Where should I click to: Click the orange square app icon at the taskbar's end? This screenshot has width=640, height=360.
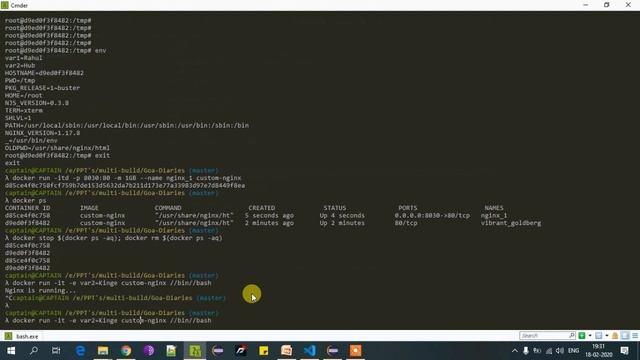pos(356,351)
